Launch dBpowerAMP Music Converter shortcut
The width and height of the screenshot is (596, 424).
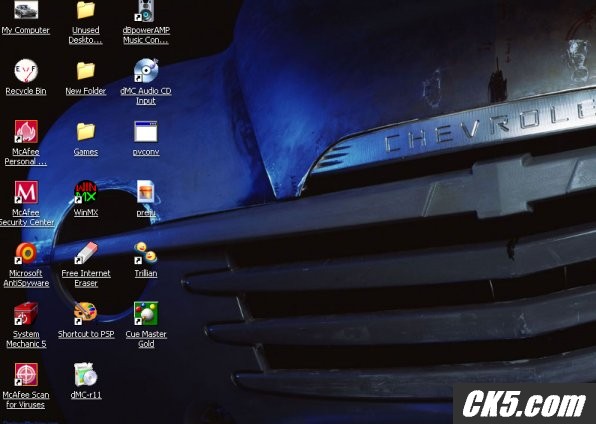pos(146,11)
